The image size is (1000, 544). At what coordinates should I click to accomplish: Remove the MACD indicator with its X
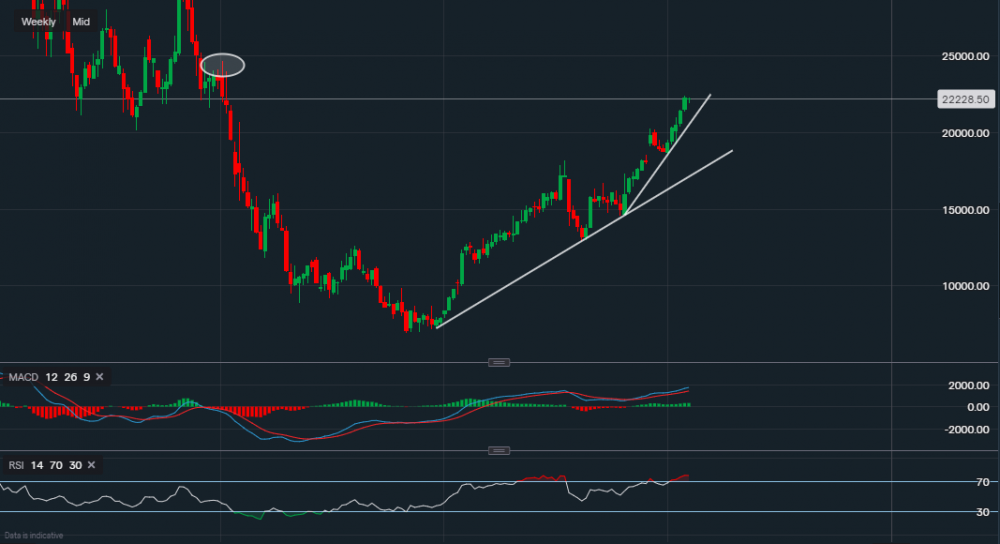(x=100, y=377)
